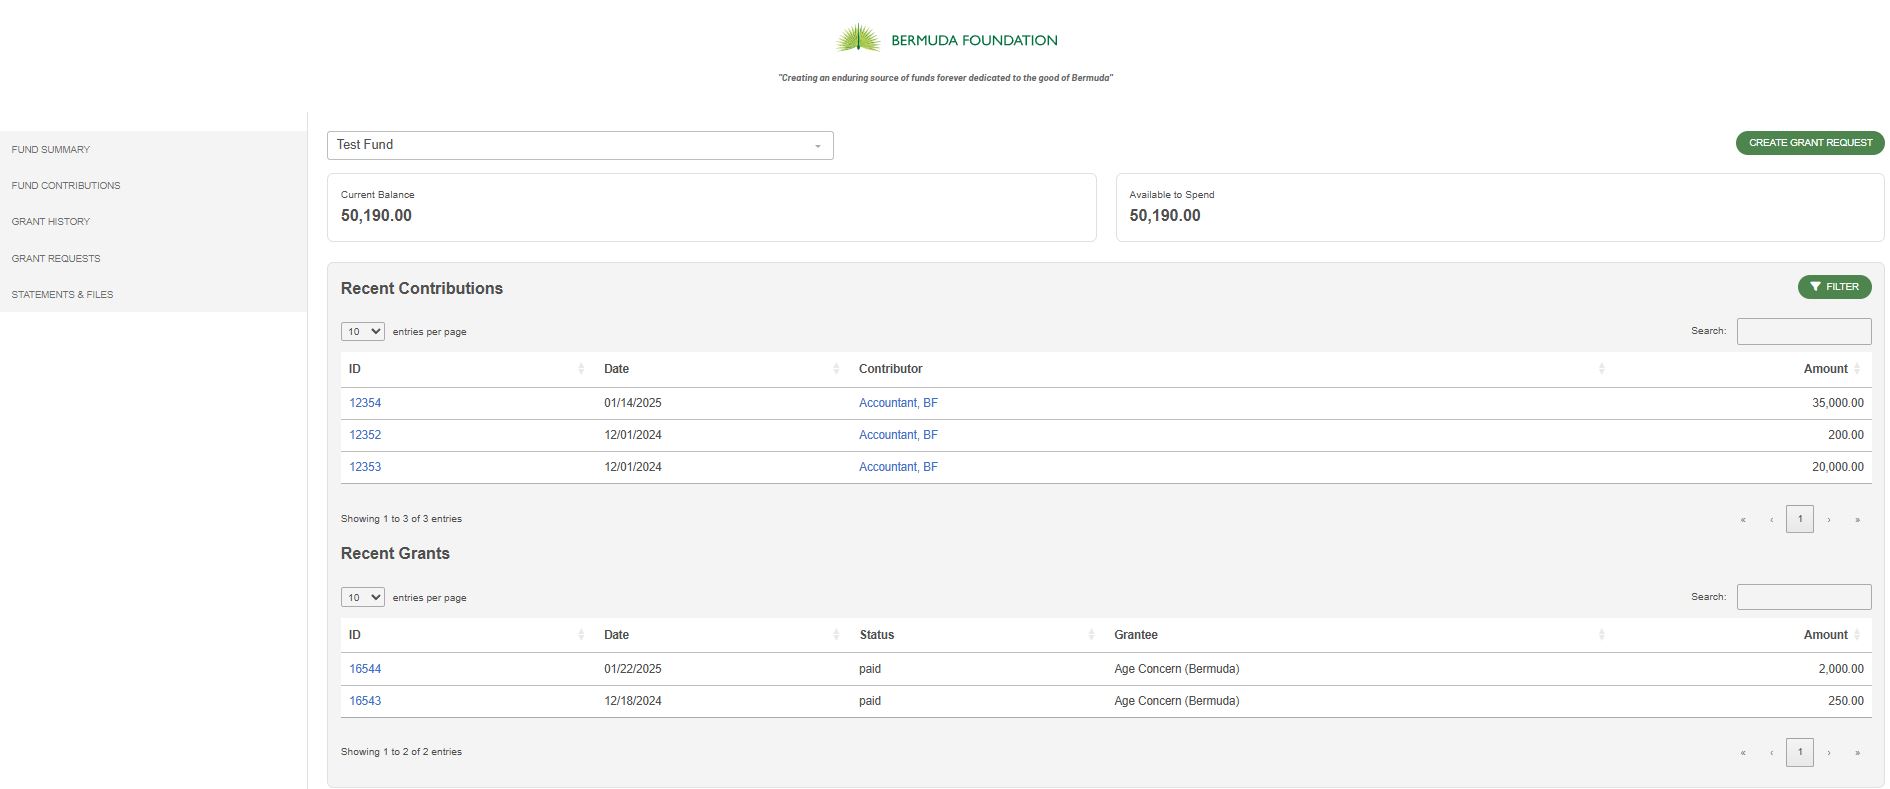Go to first page of Recent Grants
Viewport: 1890px width, 789px height.
pyautogui.click(x=1743, y=752)
